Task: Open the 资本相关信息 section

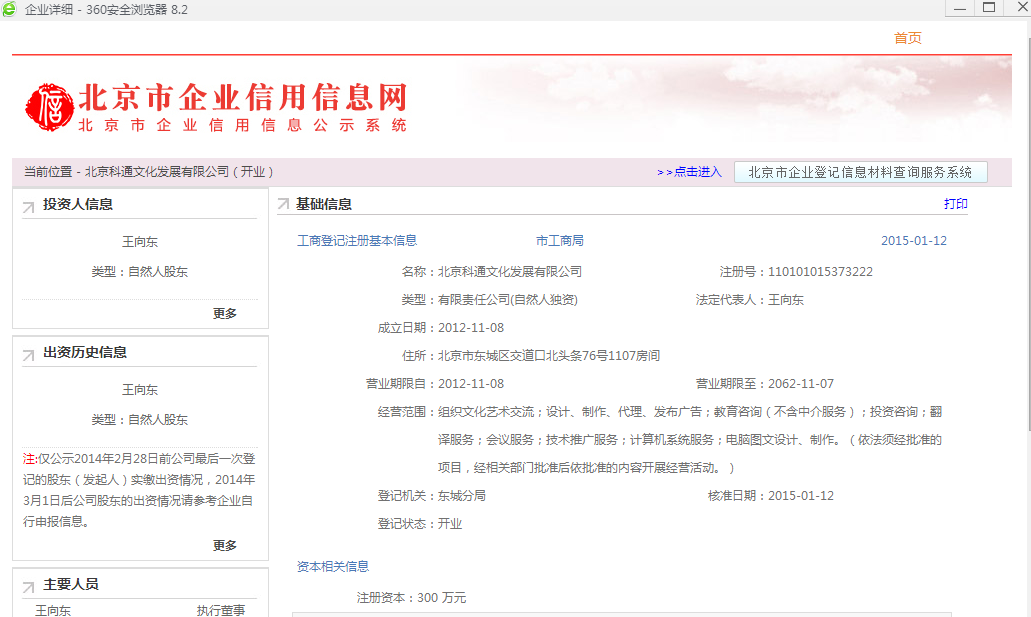Action: tap(333, 567)
